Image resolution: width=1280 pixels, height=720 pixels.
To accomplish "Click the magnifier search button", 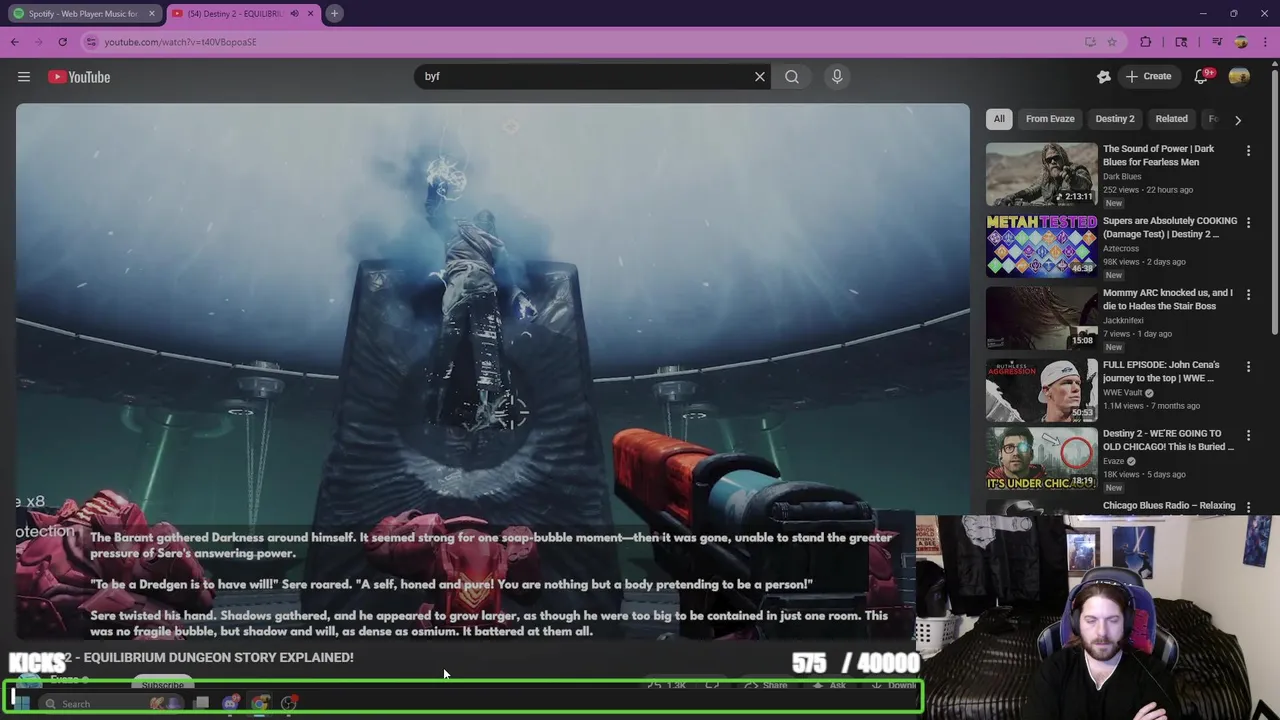I will [792, 76].
